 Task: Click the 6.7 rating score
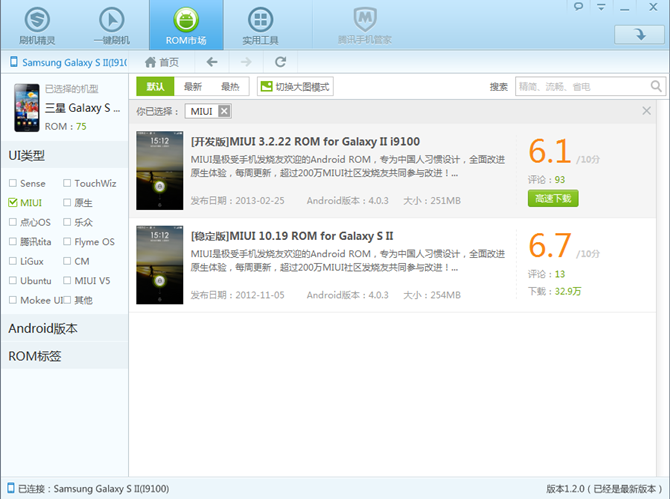coord(550,246)
